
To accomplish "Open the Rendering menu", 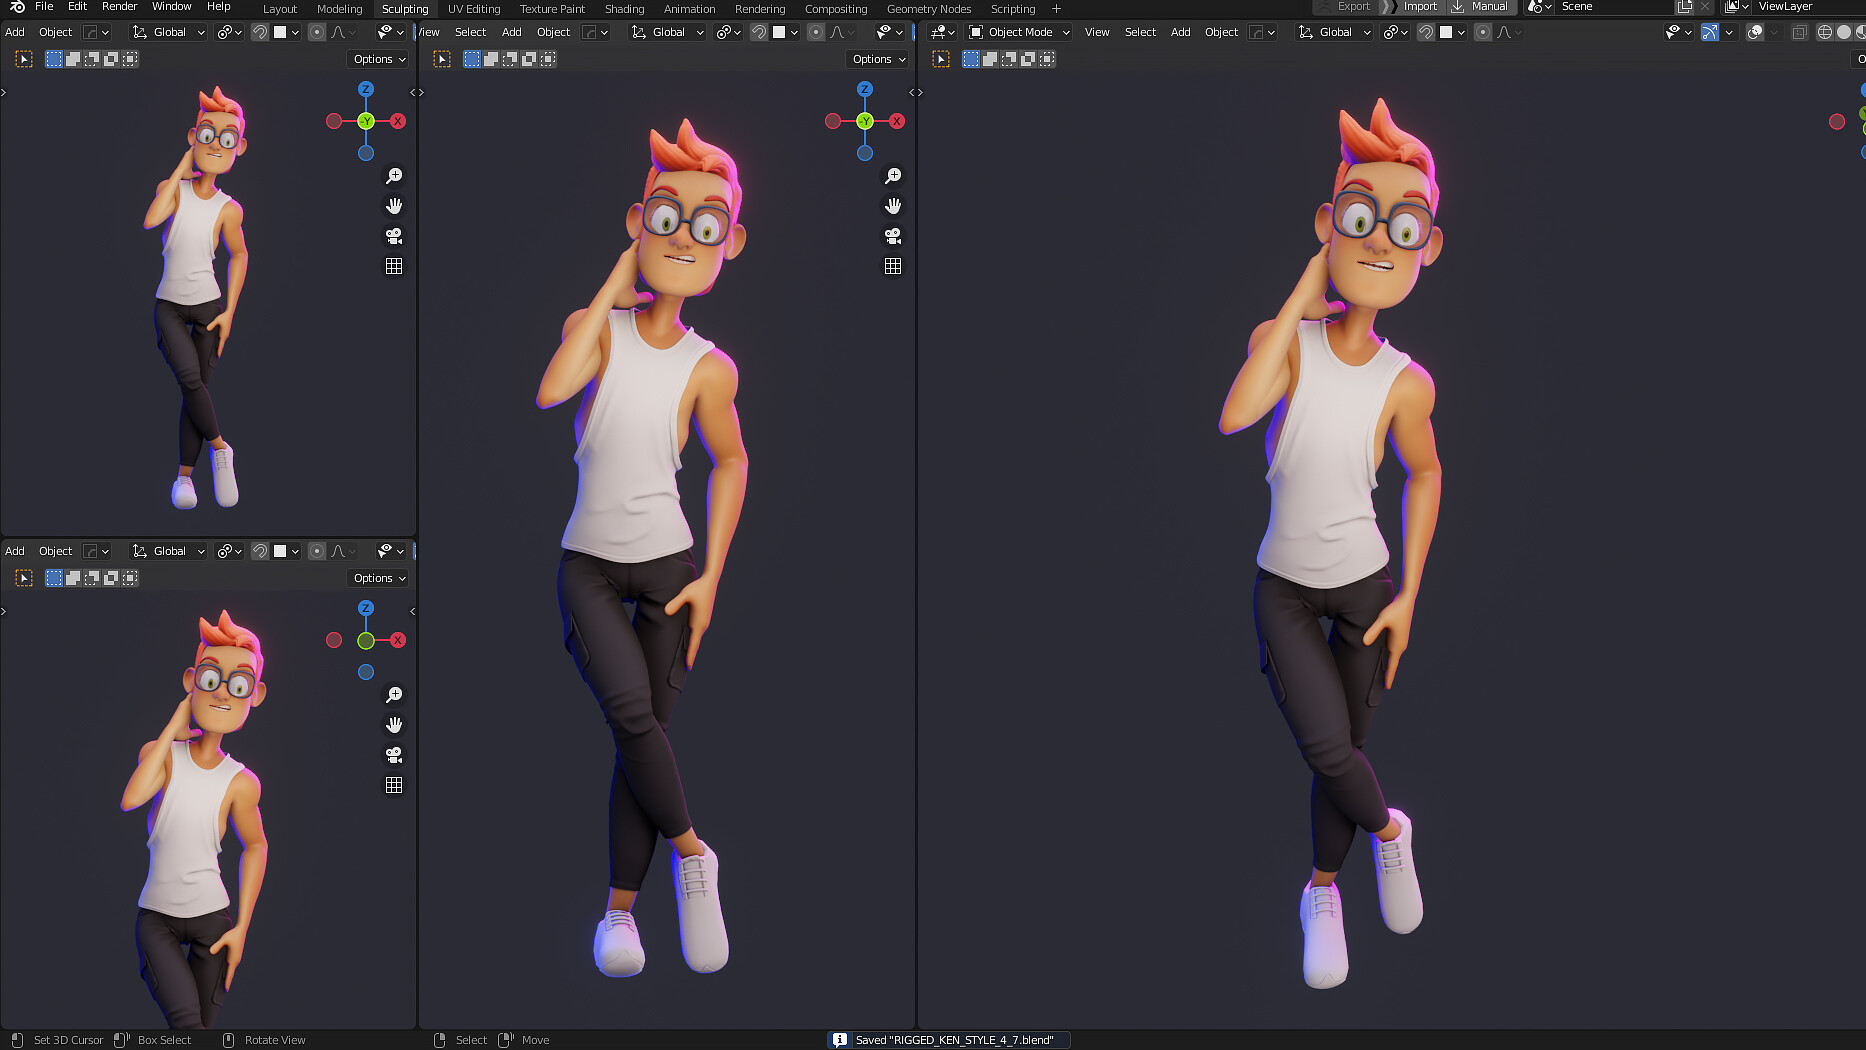I will pyautogui.click(x=759, y=8).
